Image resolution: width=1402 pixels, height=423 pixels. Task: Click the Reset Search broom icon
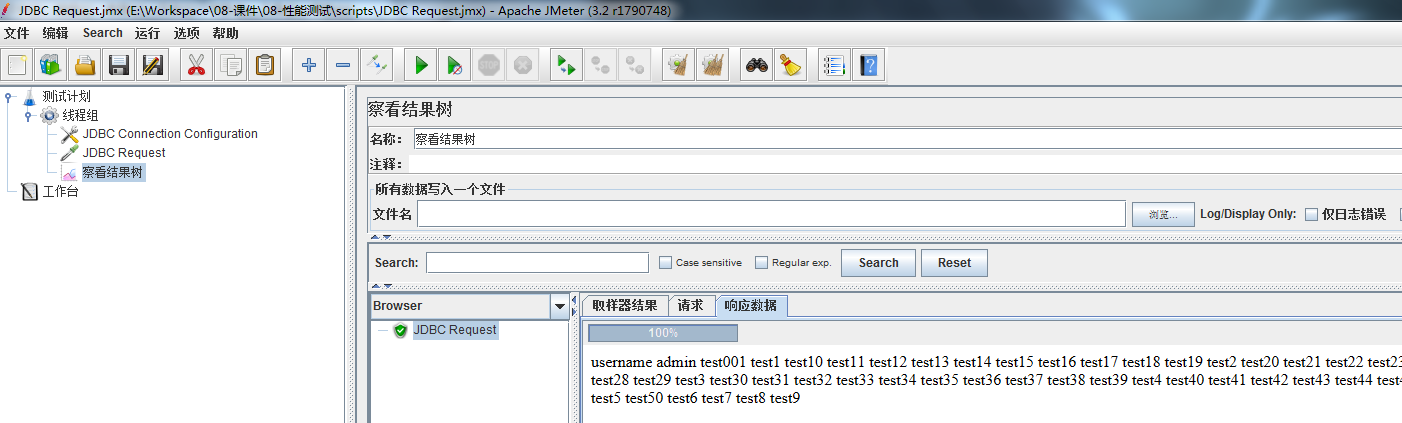(x=790, y=66)
